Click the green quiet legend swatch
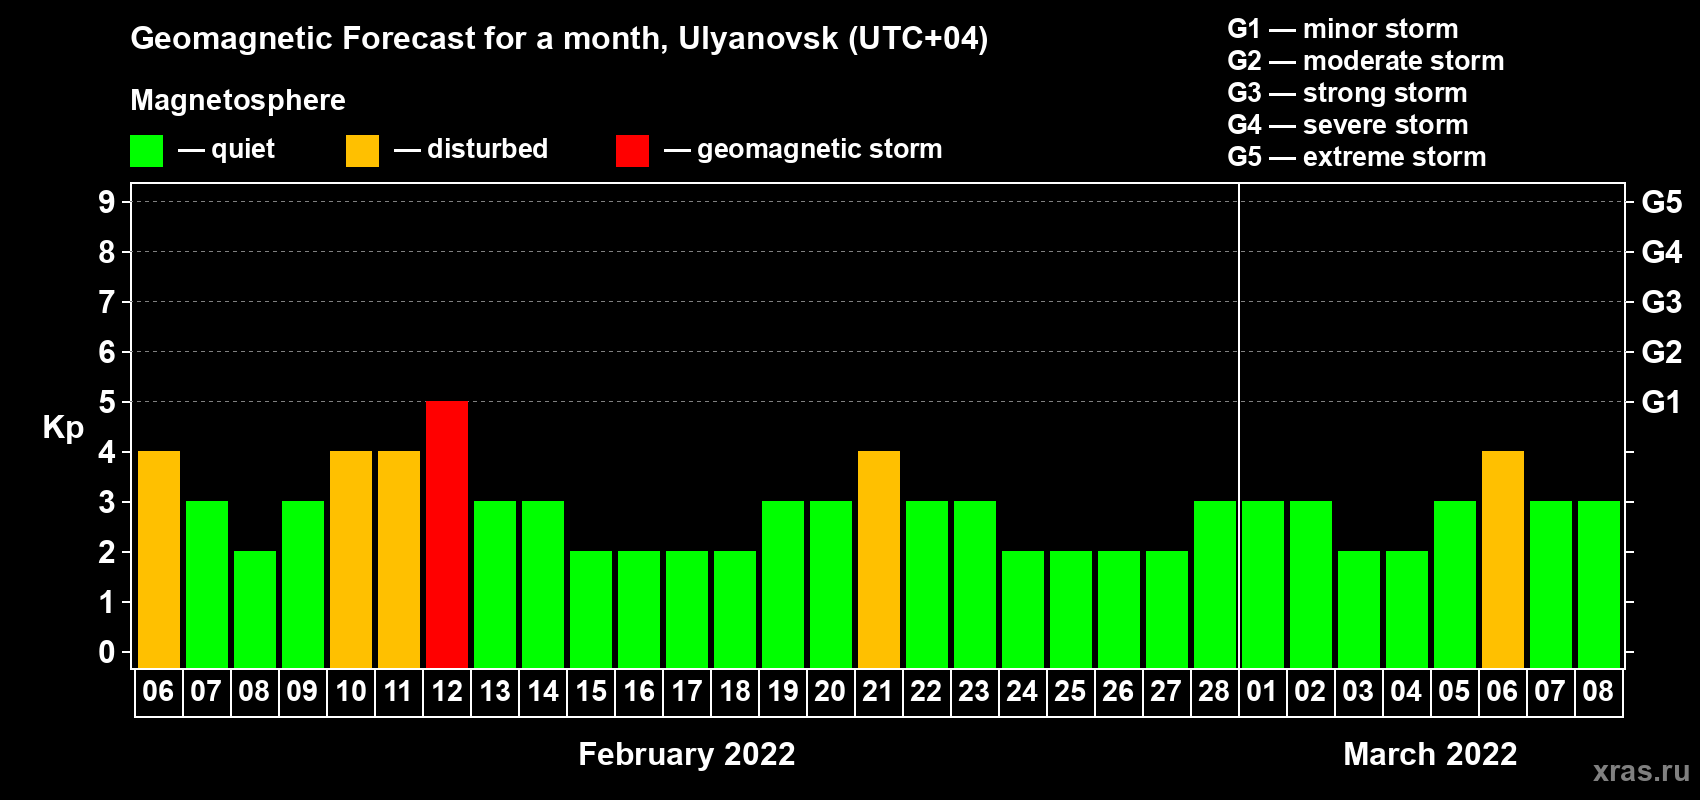Viewport: 1700px width, 800px height. [146, 151]
